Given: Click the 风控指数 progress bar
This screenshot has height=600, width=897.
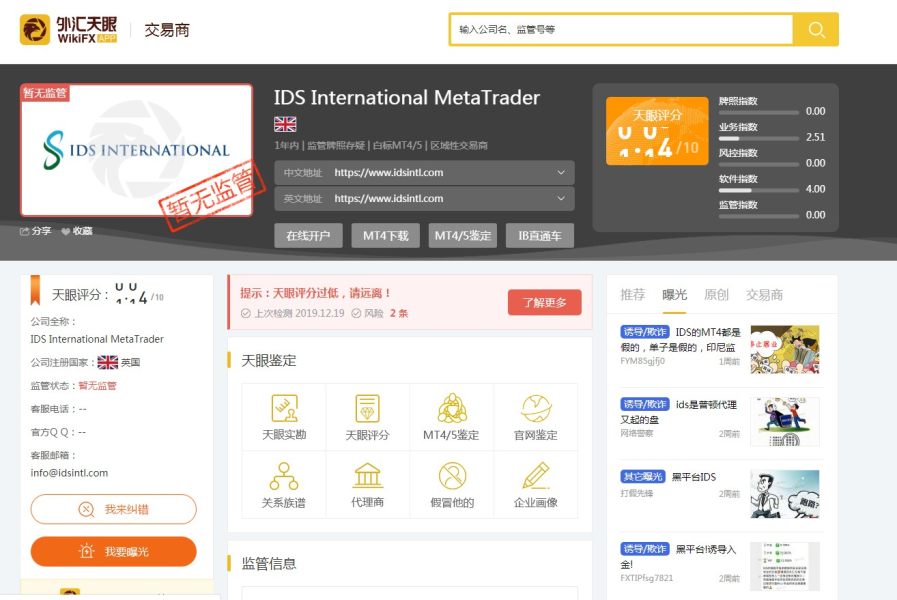Looking at the screenshot, I should pos(759,164).
